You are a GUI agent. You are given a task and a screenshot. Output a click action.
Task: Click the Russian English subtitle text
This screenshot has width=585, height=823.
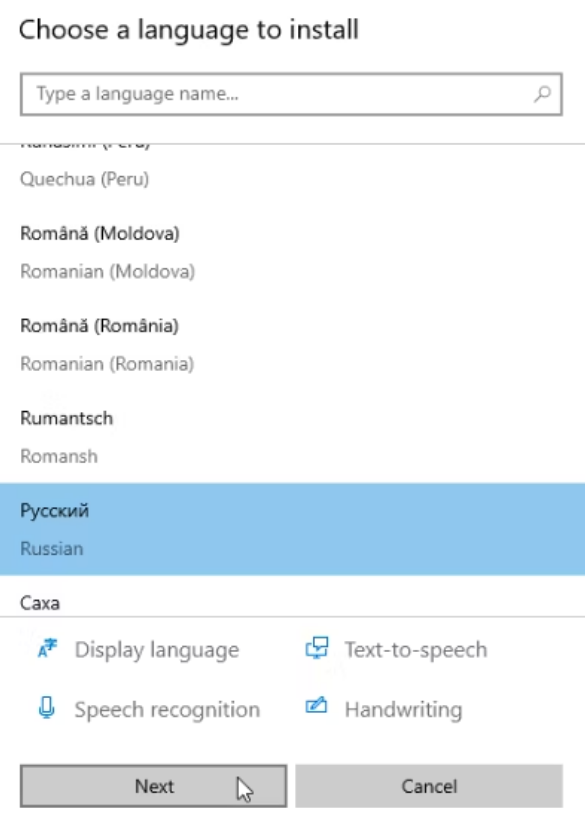click(51, 548)
